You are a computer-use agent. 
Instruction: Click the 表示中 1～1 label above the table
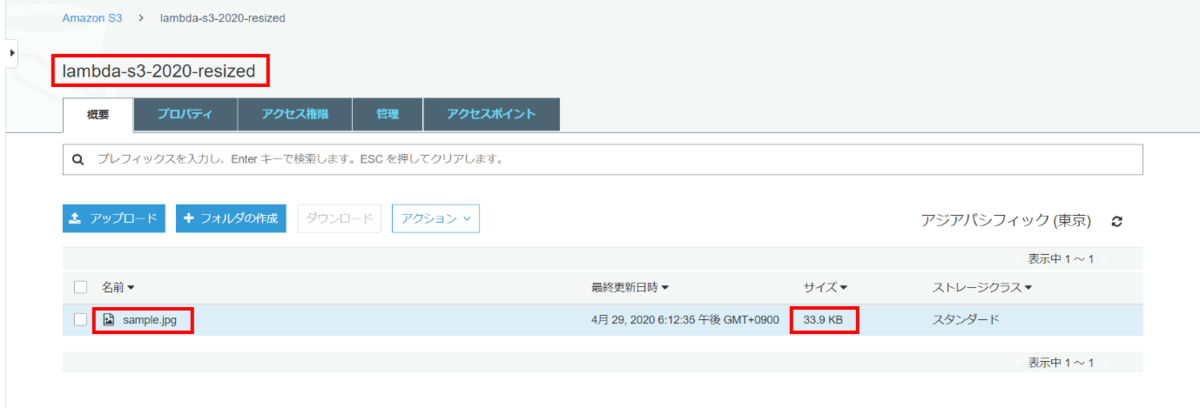[1061, 259]
